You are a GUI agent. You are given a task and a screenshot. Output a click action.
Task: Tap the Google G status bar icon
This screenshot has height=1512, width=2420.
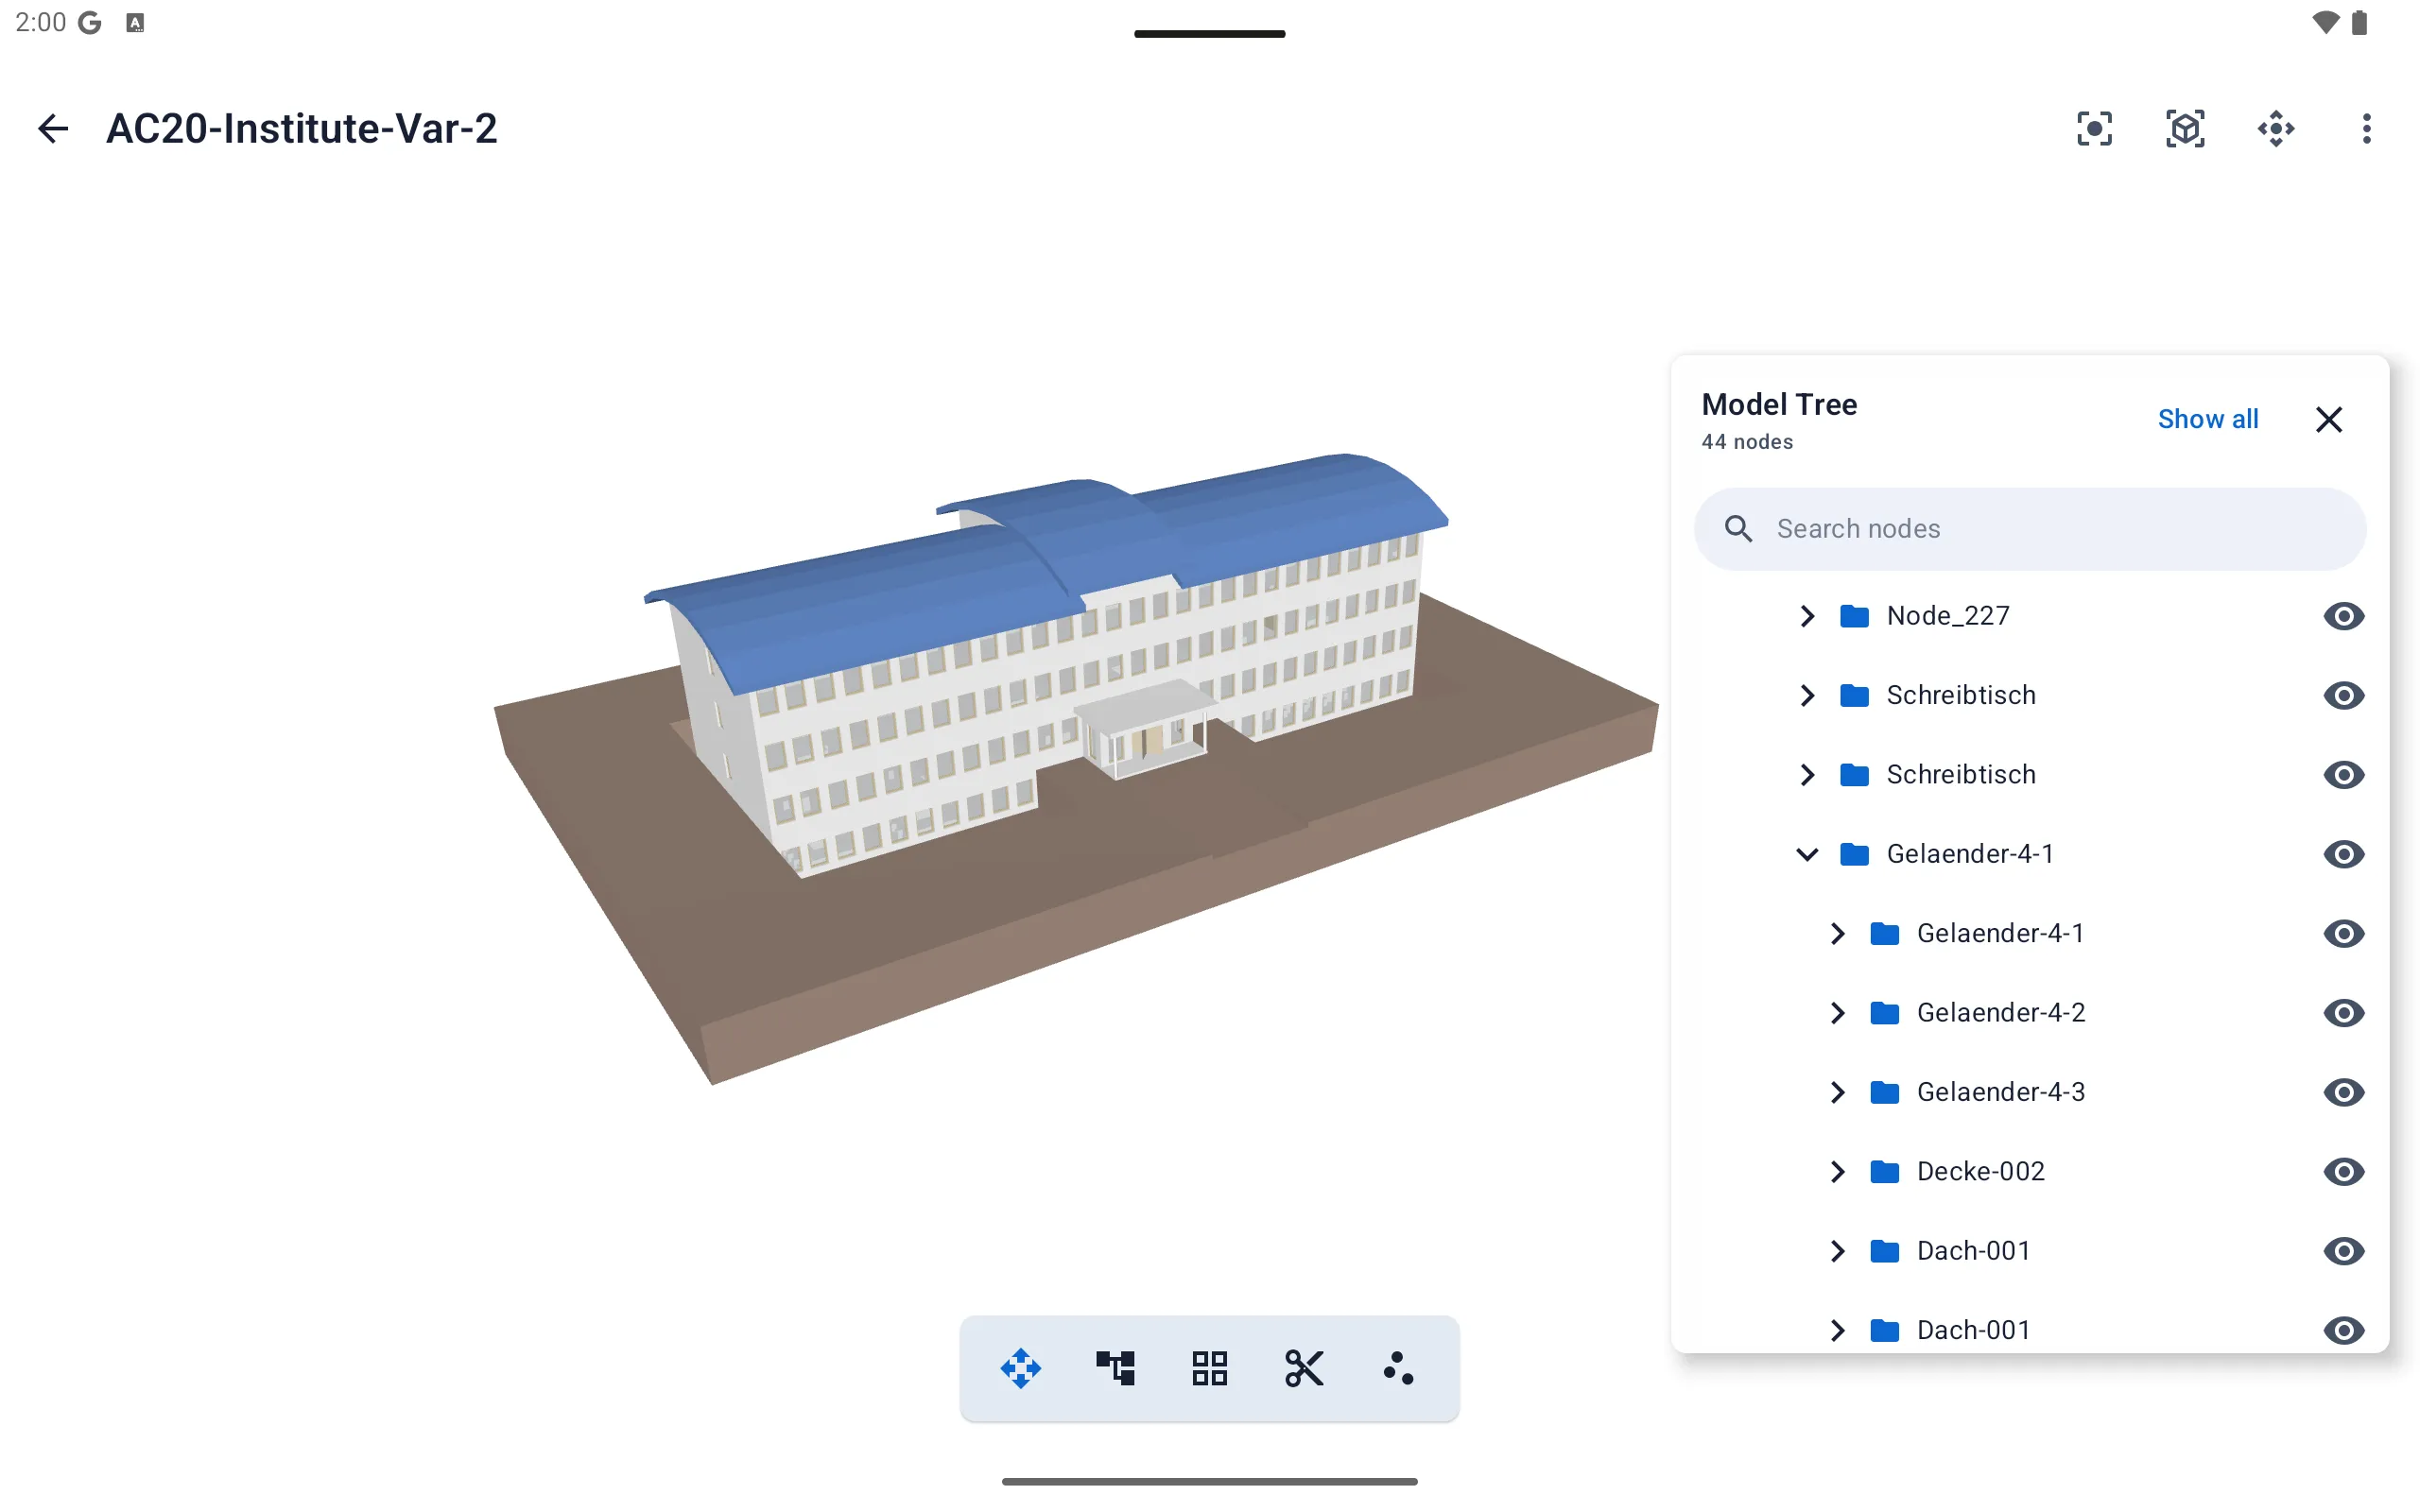click(x=90, y=23)
